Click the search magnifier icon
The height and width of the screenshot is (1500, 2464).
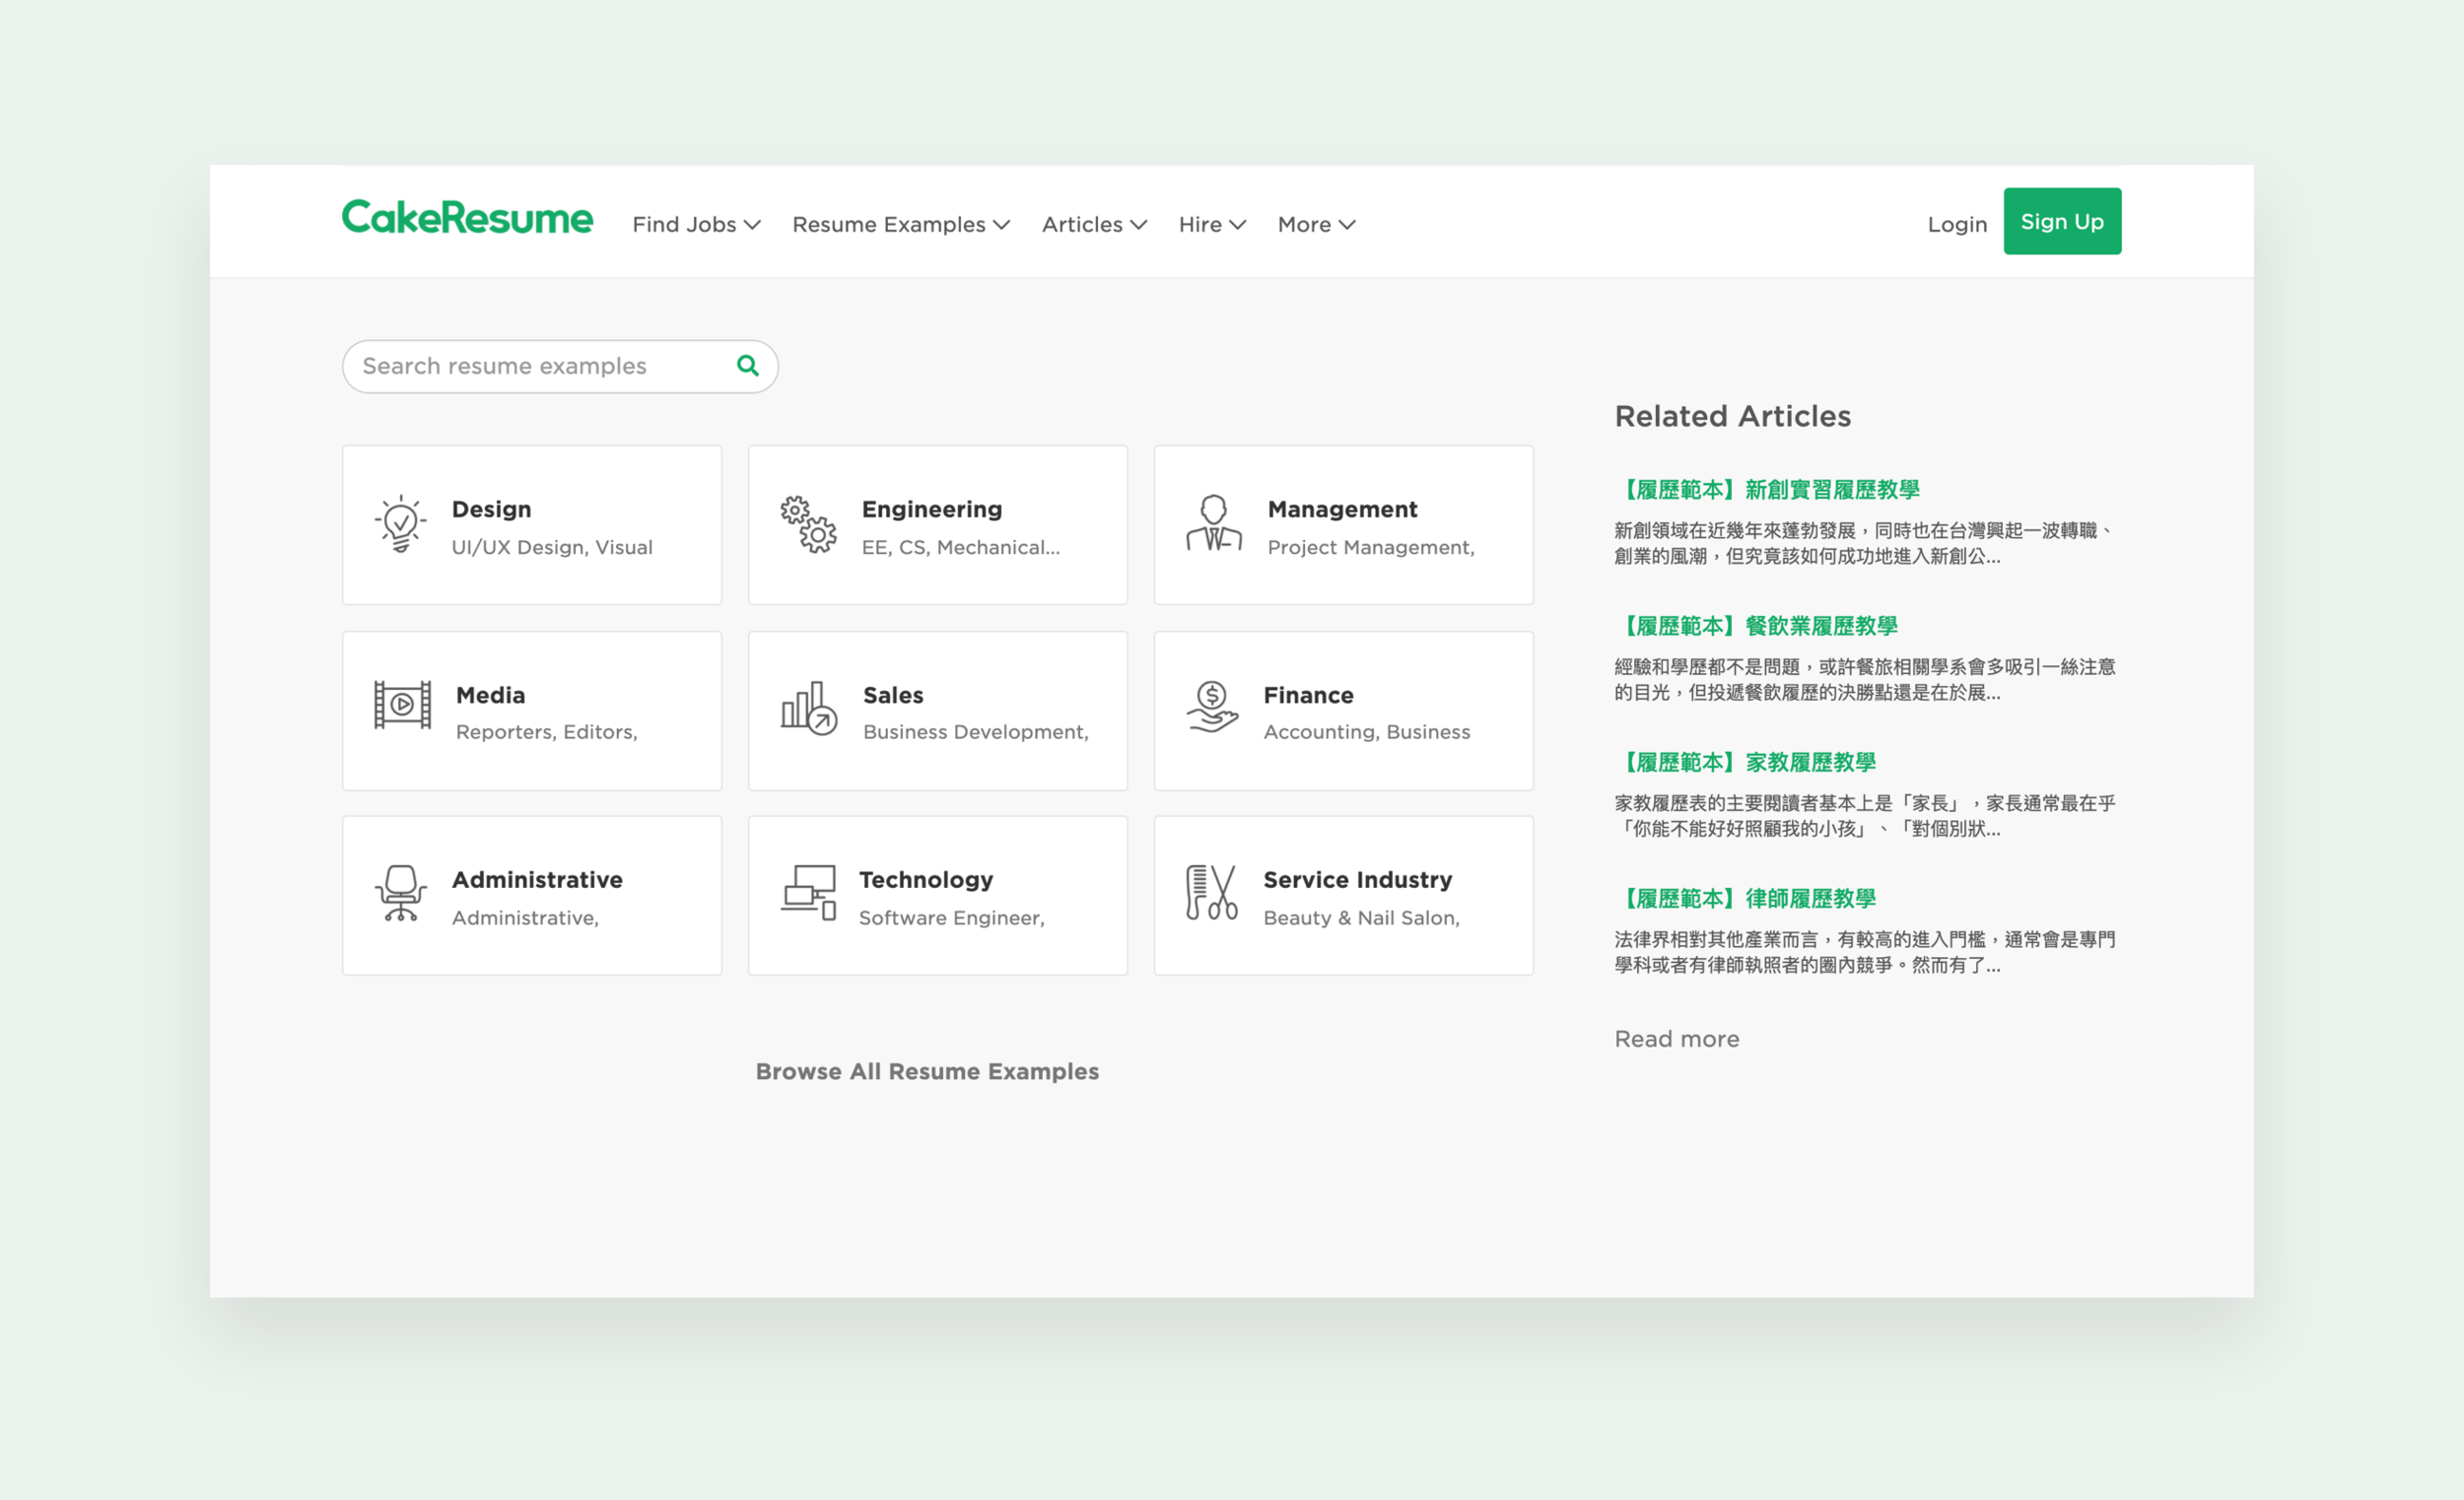pyautogui.click(x=747, y=366)
